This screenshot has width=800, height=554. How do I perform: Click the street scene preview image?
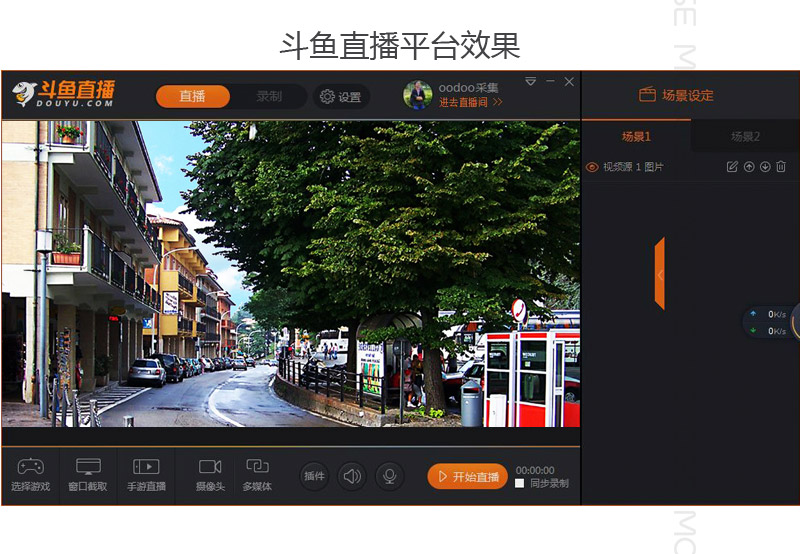[291, 273]
